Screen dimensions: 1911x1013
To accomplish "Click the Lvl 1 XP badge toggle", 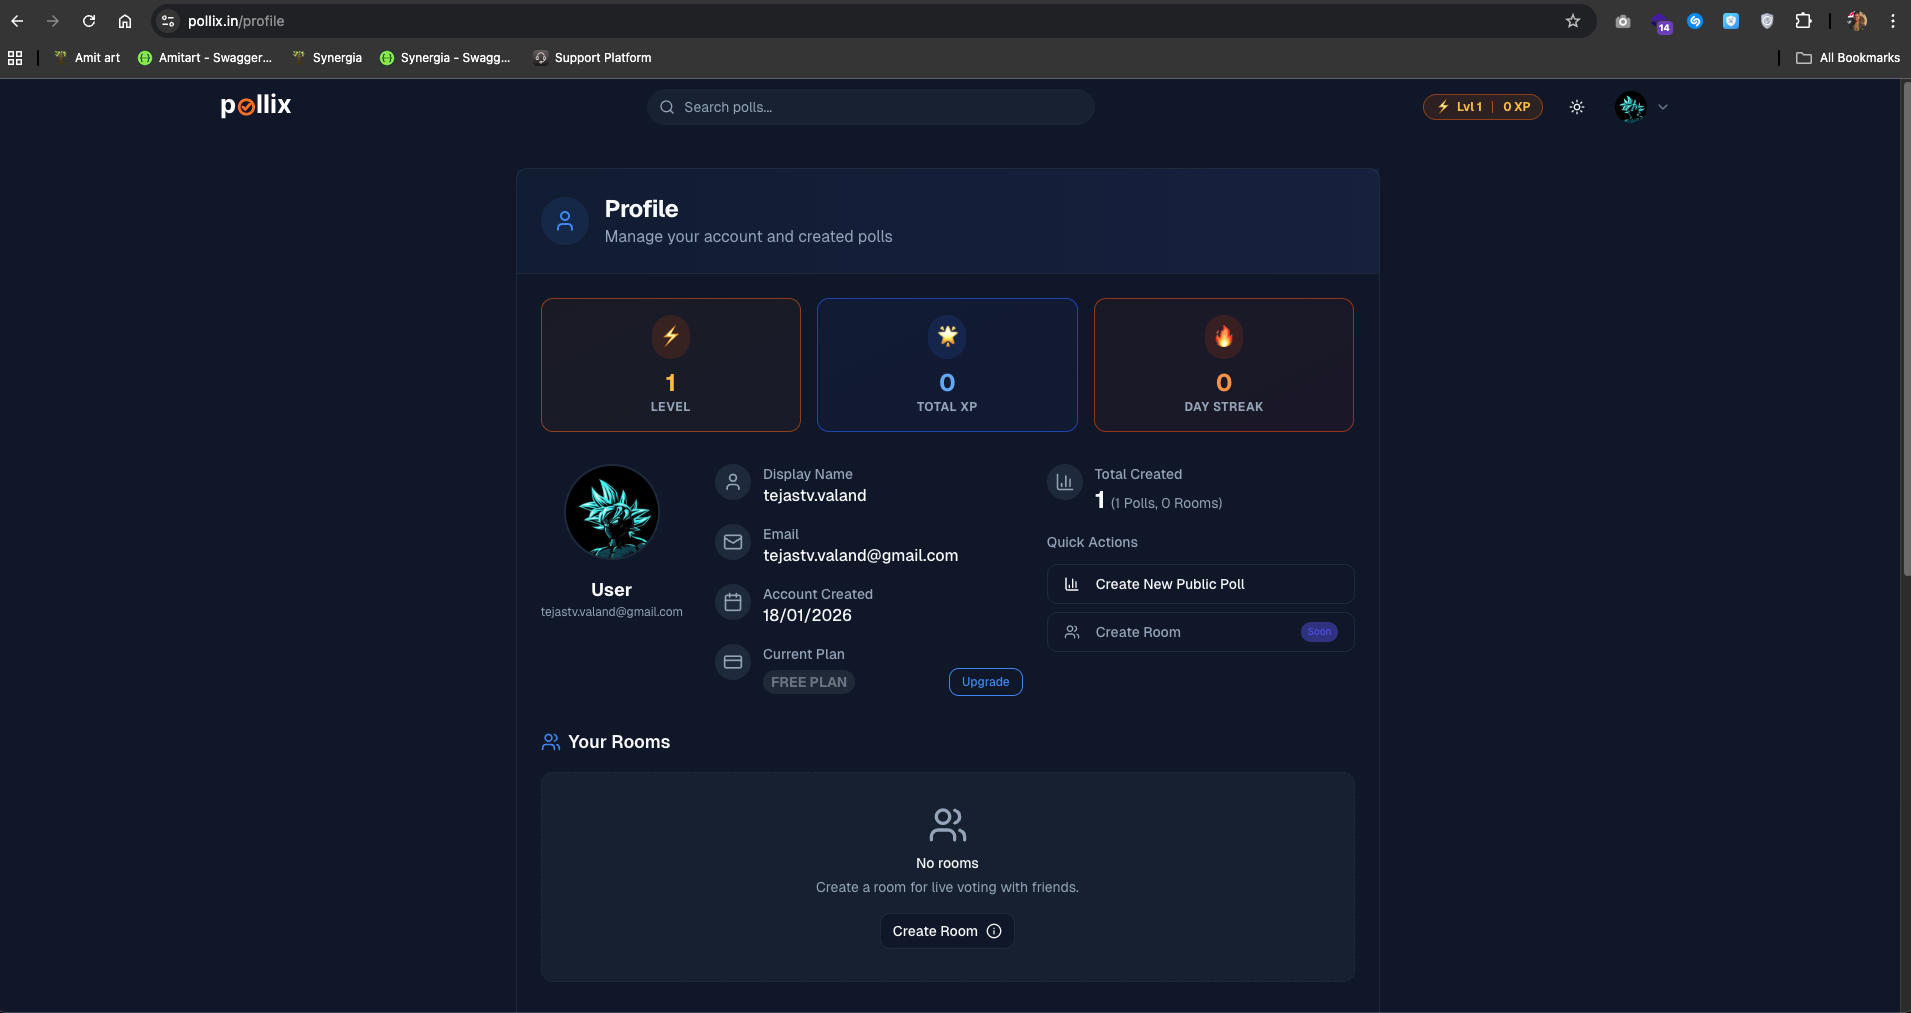I will coord(1482,106).
